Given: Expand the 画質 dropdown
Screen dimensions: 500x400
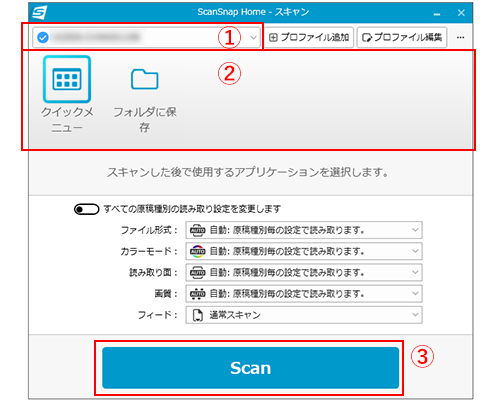Looking at the screenshot, I should click(304, 293).
